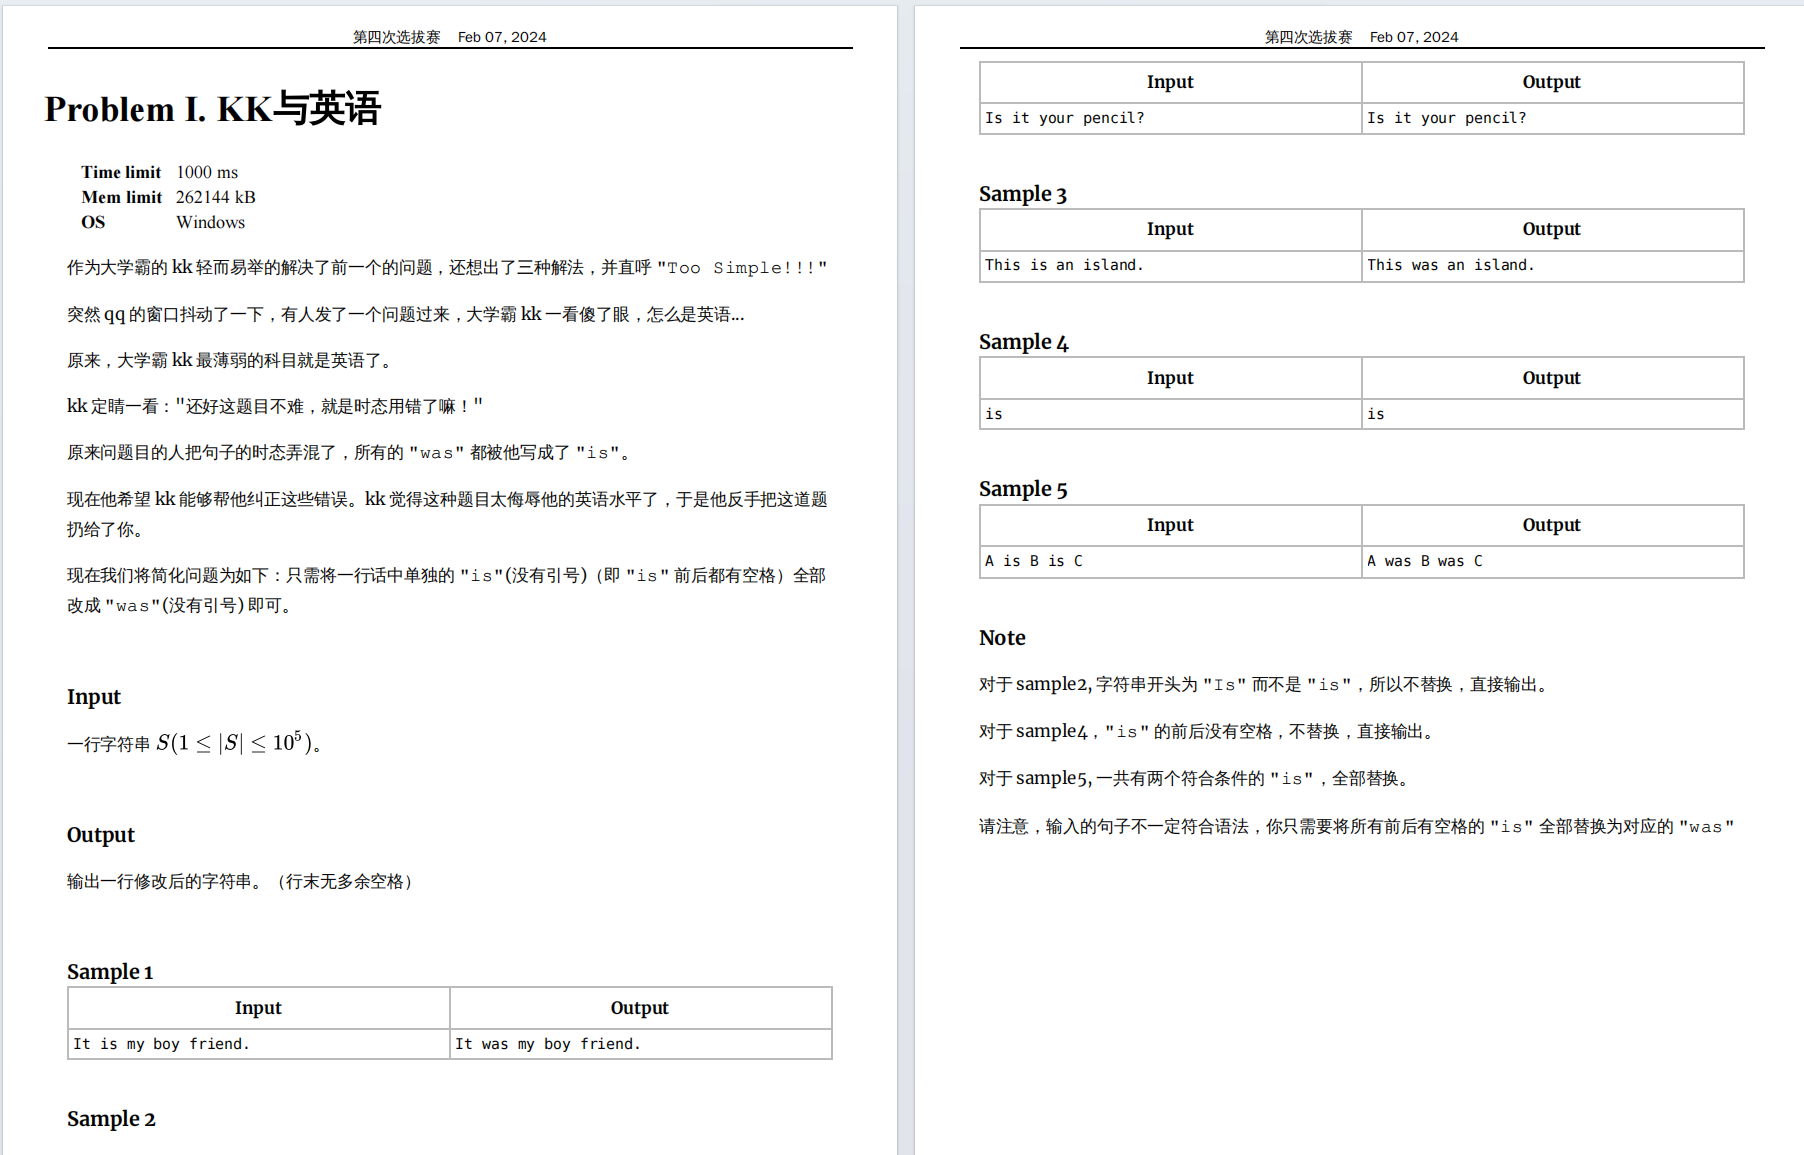Click the 'Output' column header of Sample 3 table
The width and height of the screenshot is (1804, 1155).
click(x=1553, y=229)
